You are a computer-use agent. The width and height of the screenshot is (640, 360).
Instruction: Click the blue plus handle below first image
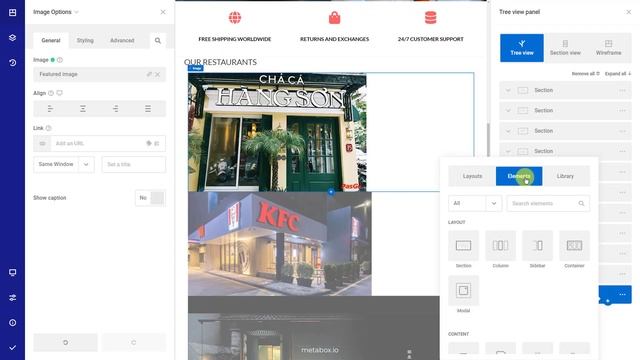tap(331, 191)
